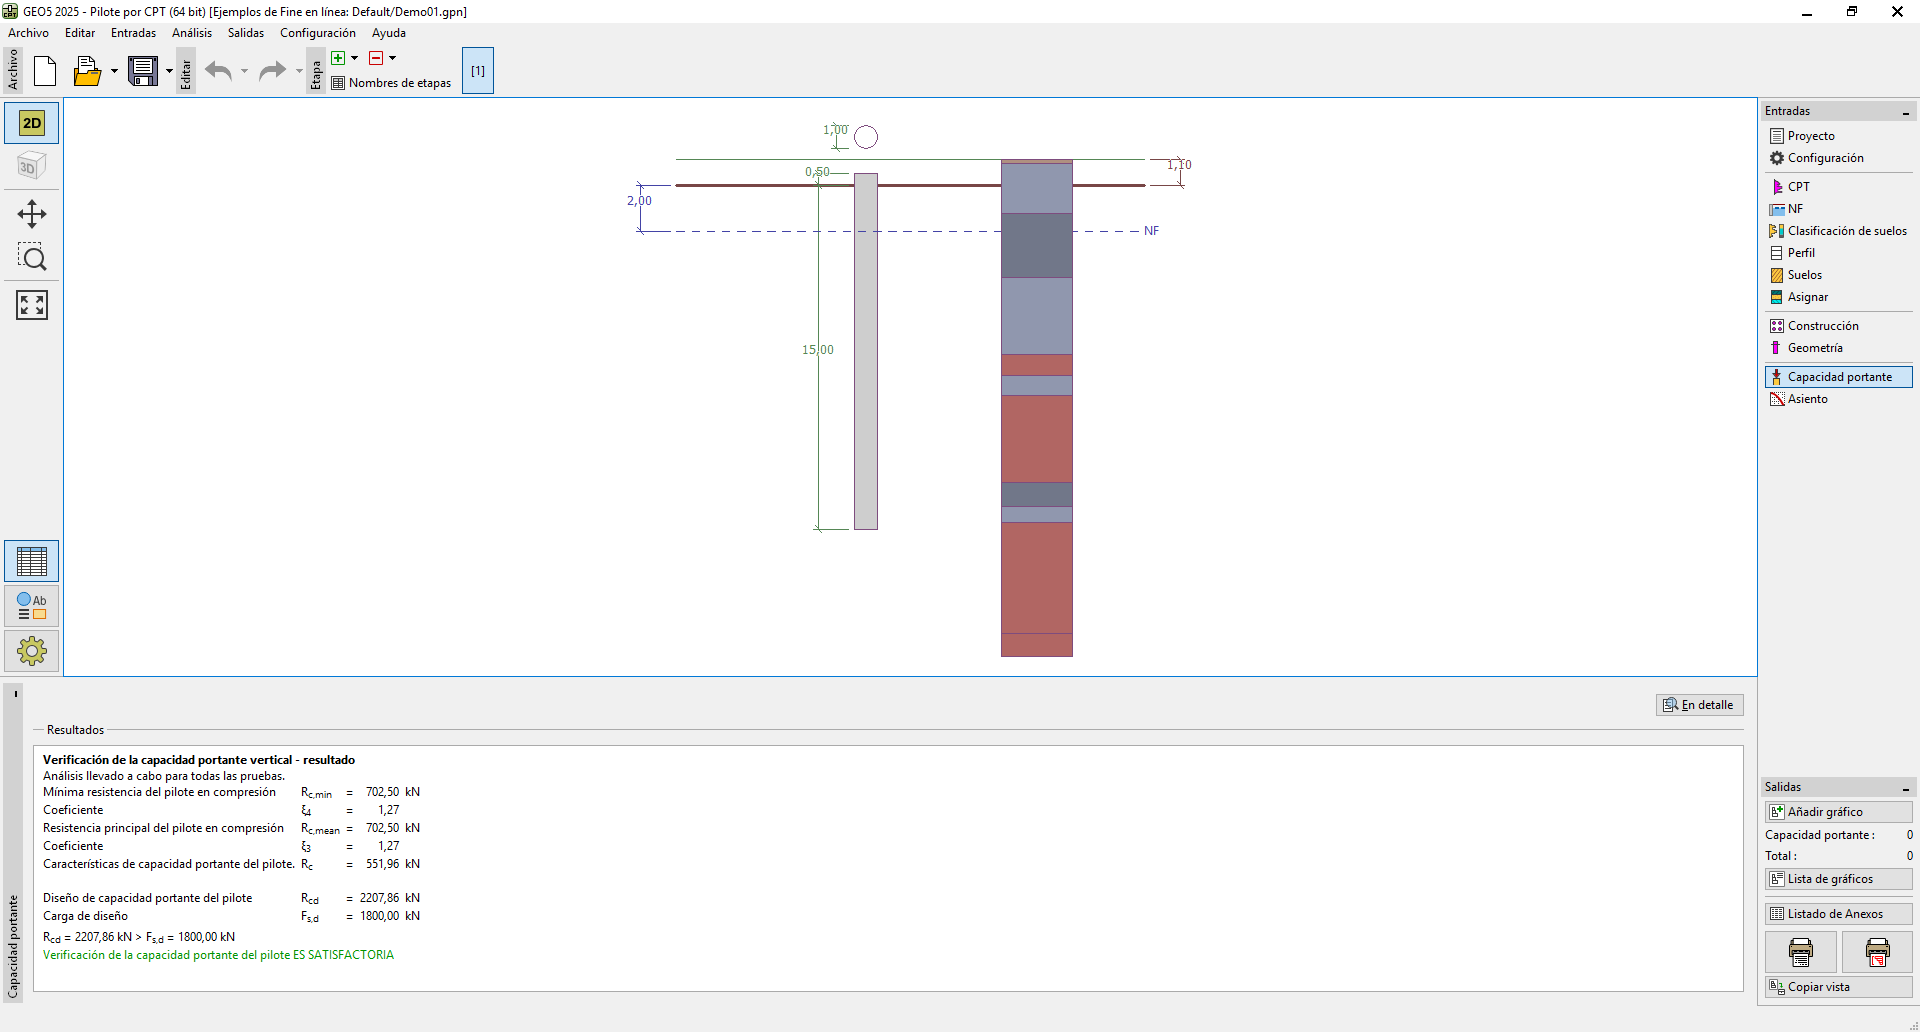
Task: Click the red soil layer in profile
Action: click(x=1036, y=438)
